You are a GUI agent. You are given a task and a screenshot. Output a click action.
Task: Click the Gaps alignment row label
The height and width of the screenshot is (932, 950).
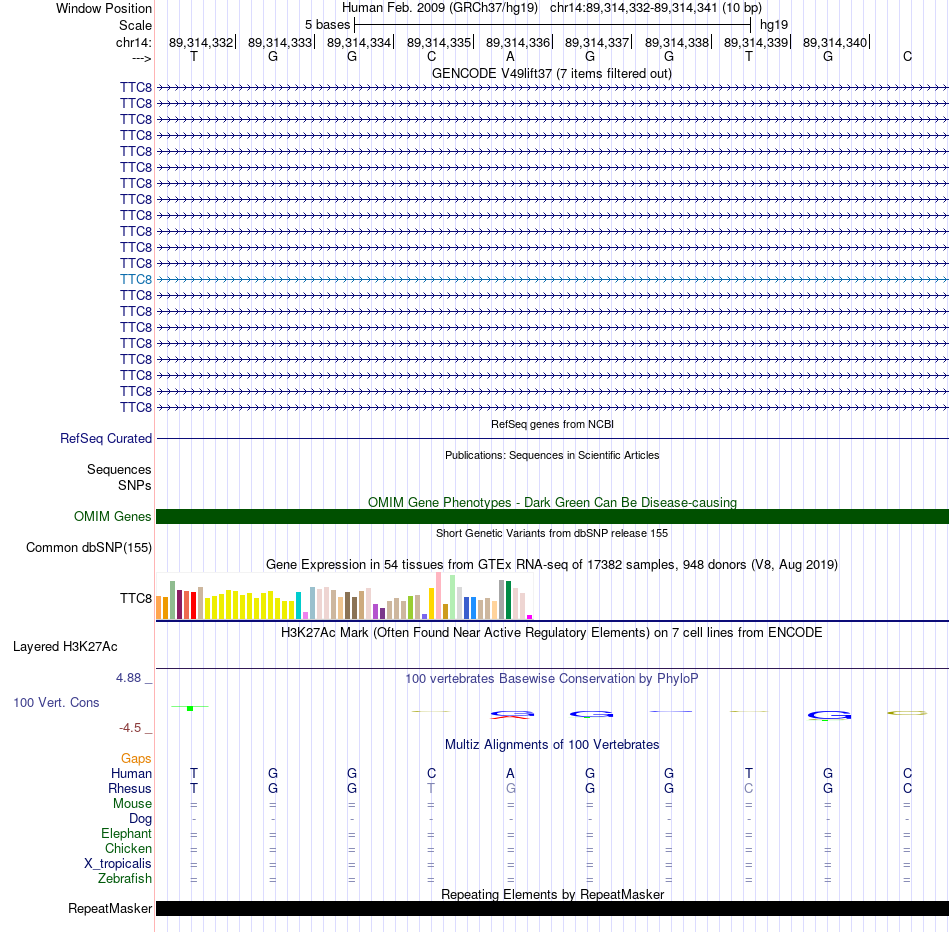(x=136, y=759)
